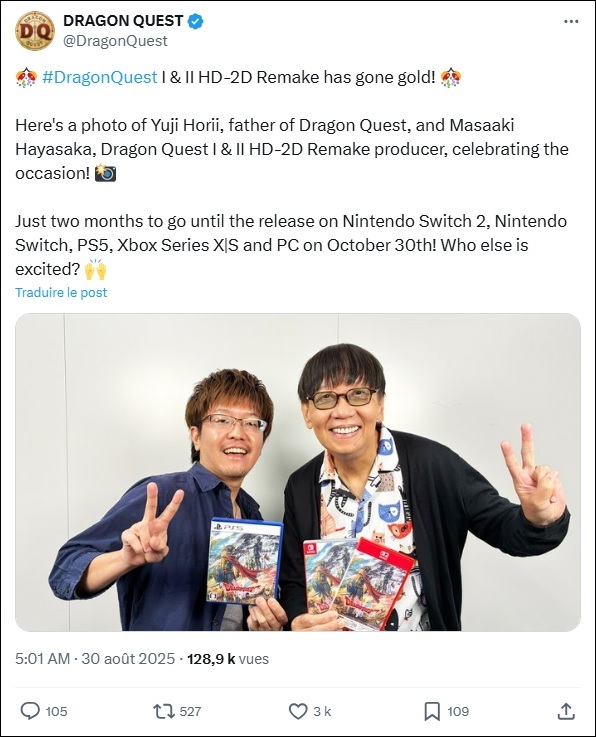Image resolution: width=596 pixels, height=737 pixels.
Task: Open the attached photo of two men
Action: (298, 472)
